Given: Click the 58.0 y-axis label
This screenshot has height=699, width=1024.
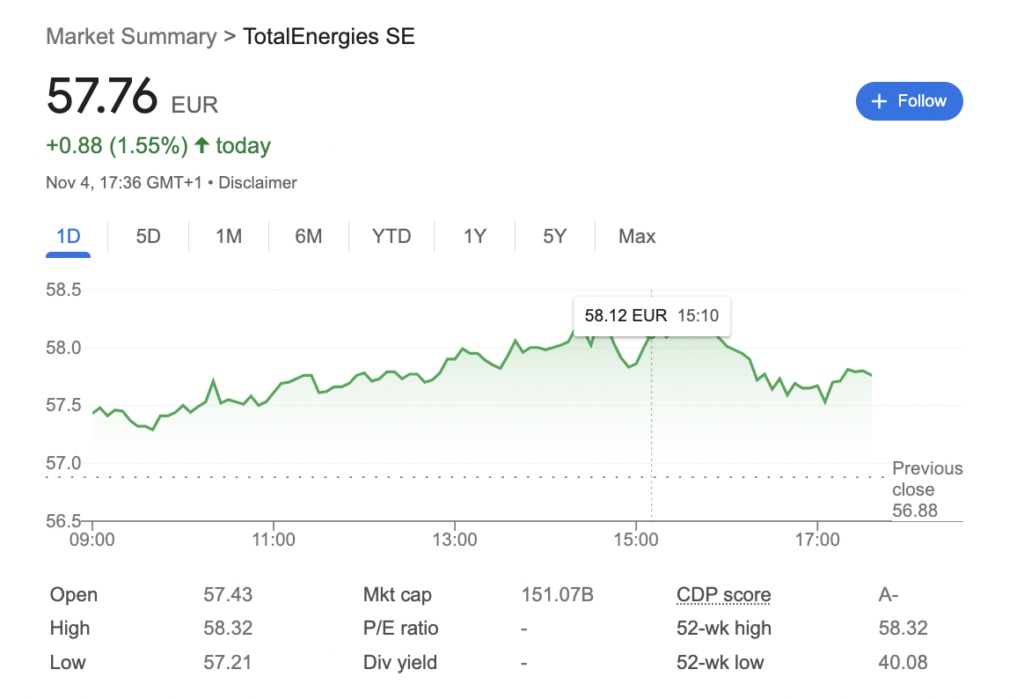Looking at the screenshot, I should [63, 348].
